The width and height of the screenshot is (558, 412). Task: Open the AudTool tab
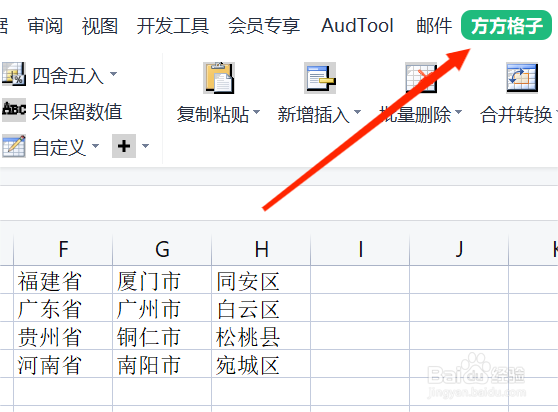(357, 26)
